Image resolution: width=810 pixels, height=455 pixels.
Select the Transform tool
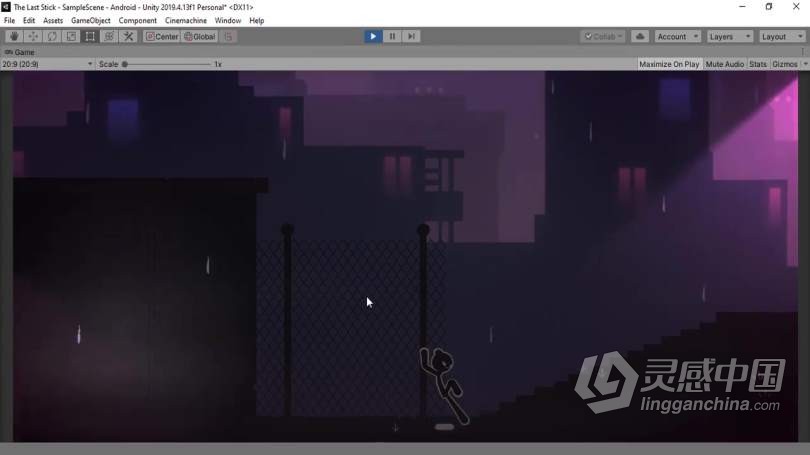click(110, 36)
